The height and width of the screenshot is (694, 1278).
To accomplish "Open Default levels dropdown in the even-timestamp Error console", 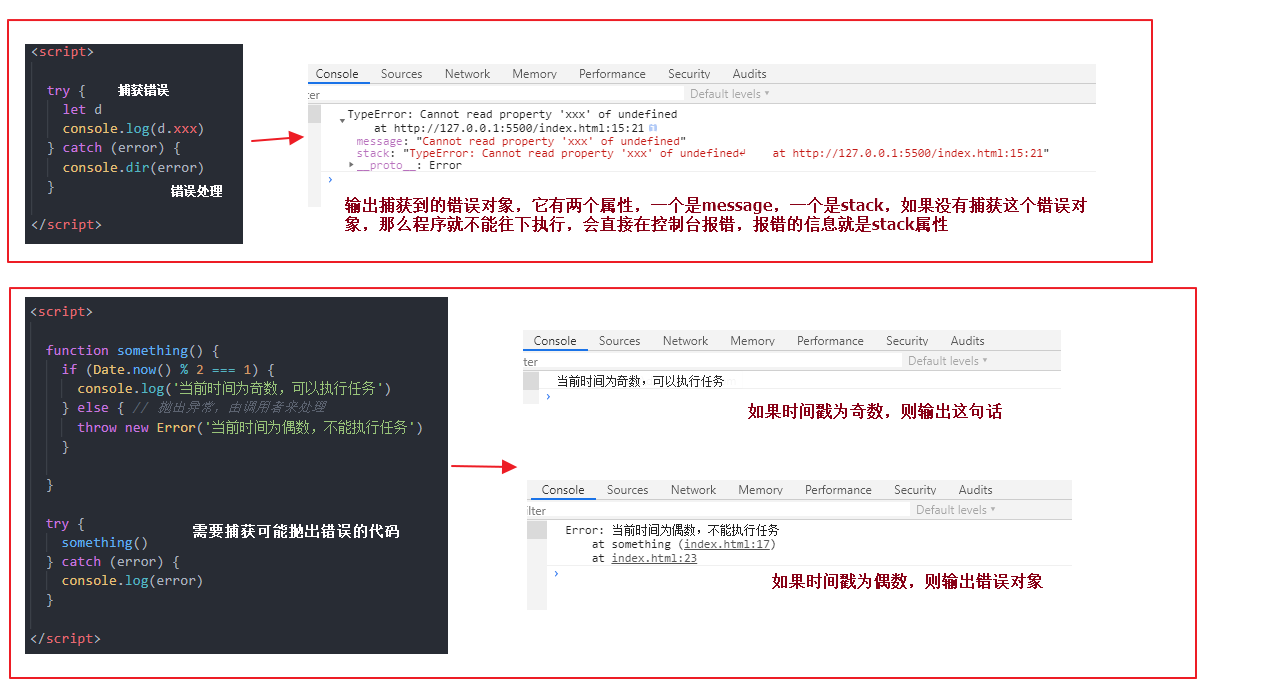I will (955, 510).
